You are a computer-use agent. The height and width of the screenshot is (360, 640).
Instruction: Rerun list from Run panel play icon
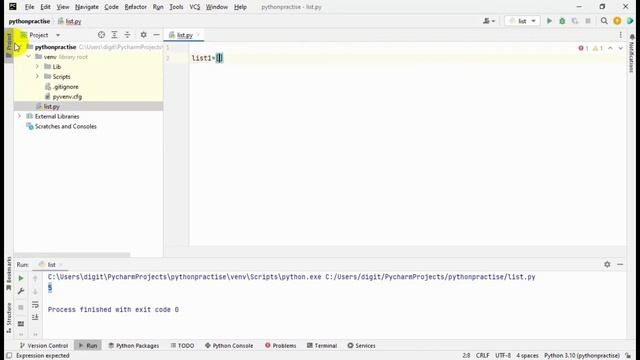(x=21, y=278)
